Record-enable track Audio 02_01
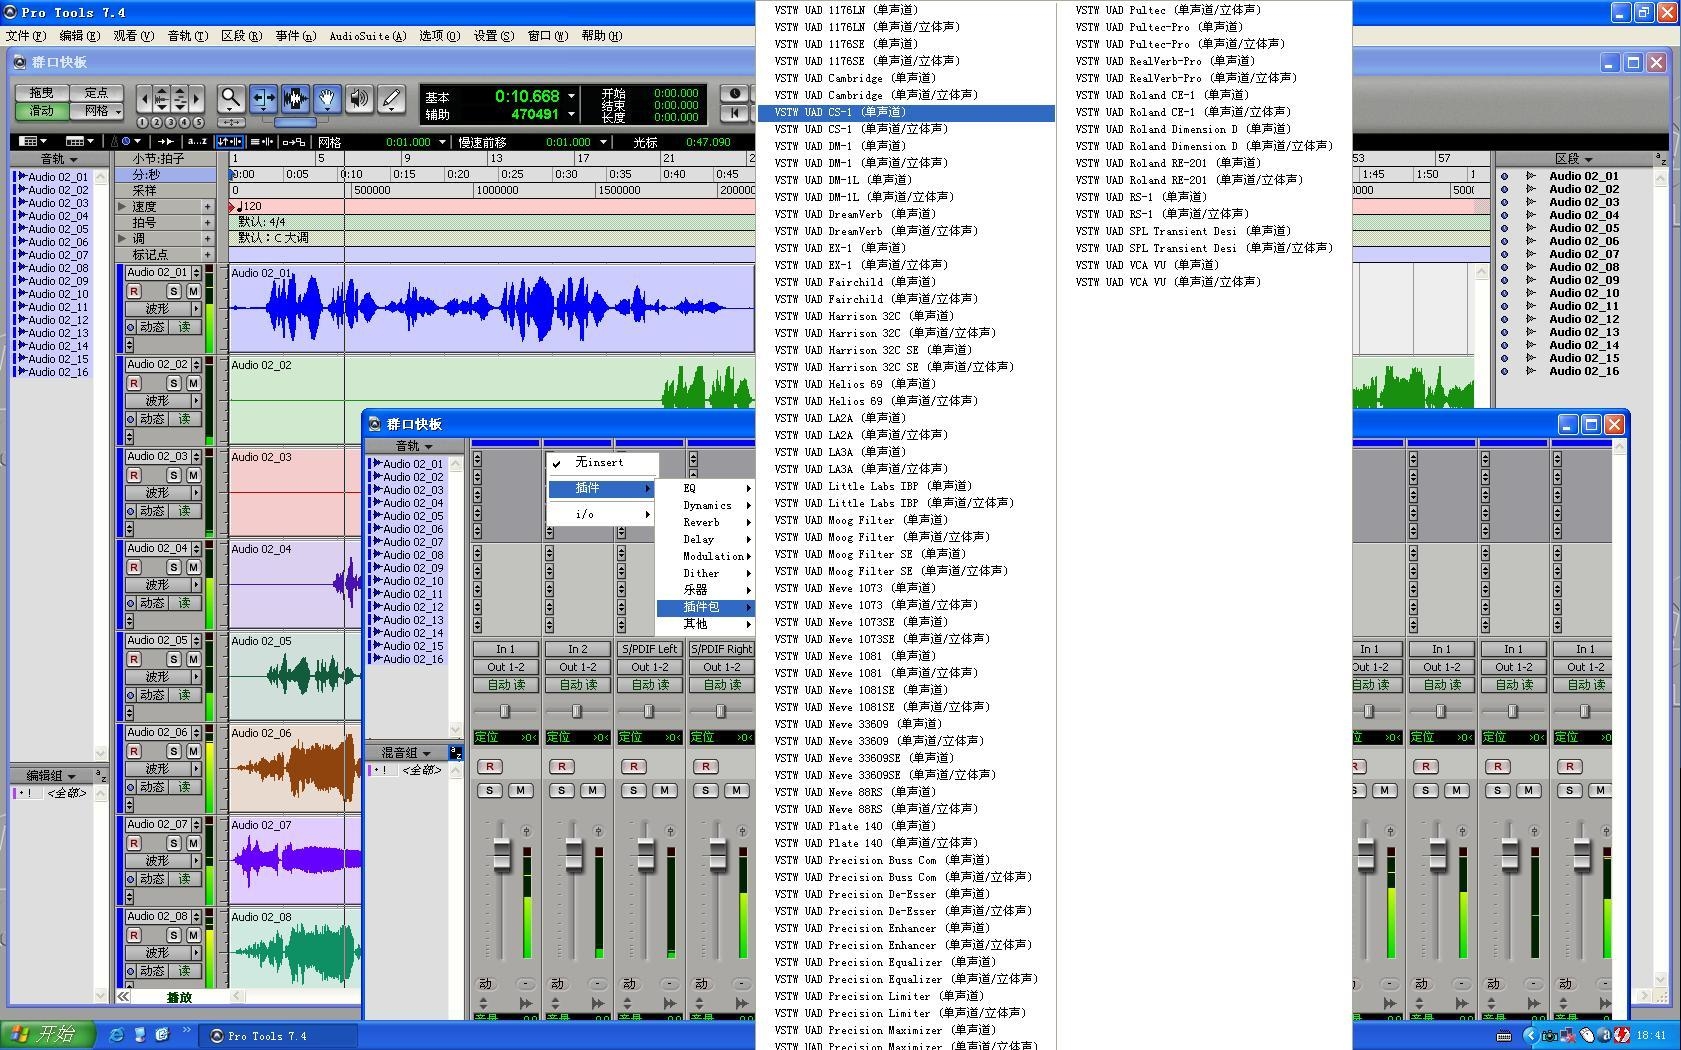 tap(134, 291)
